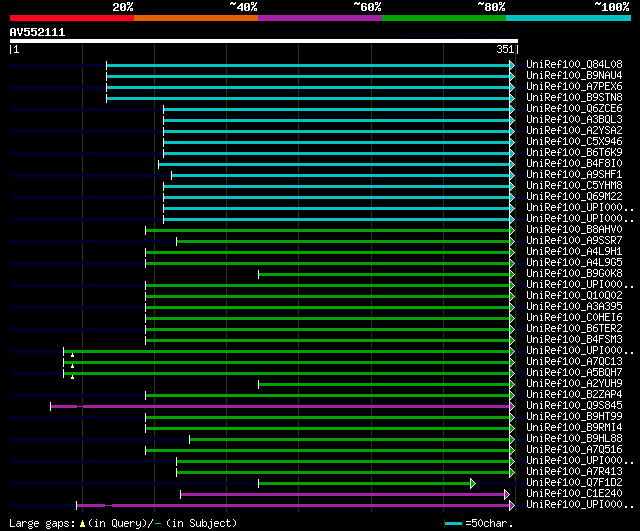Open the UniRef100_A3BQL3 hit
The width and height of the screenshot is (640, 531).
(574, 120)
